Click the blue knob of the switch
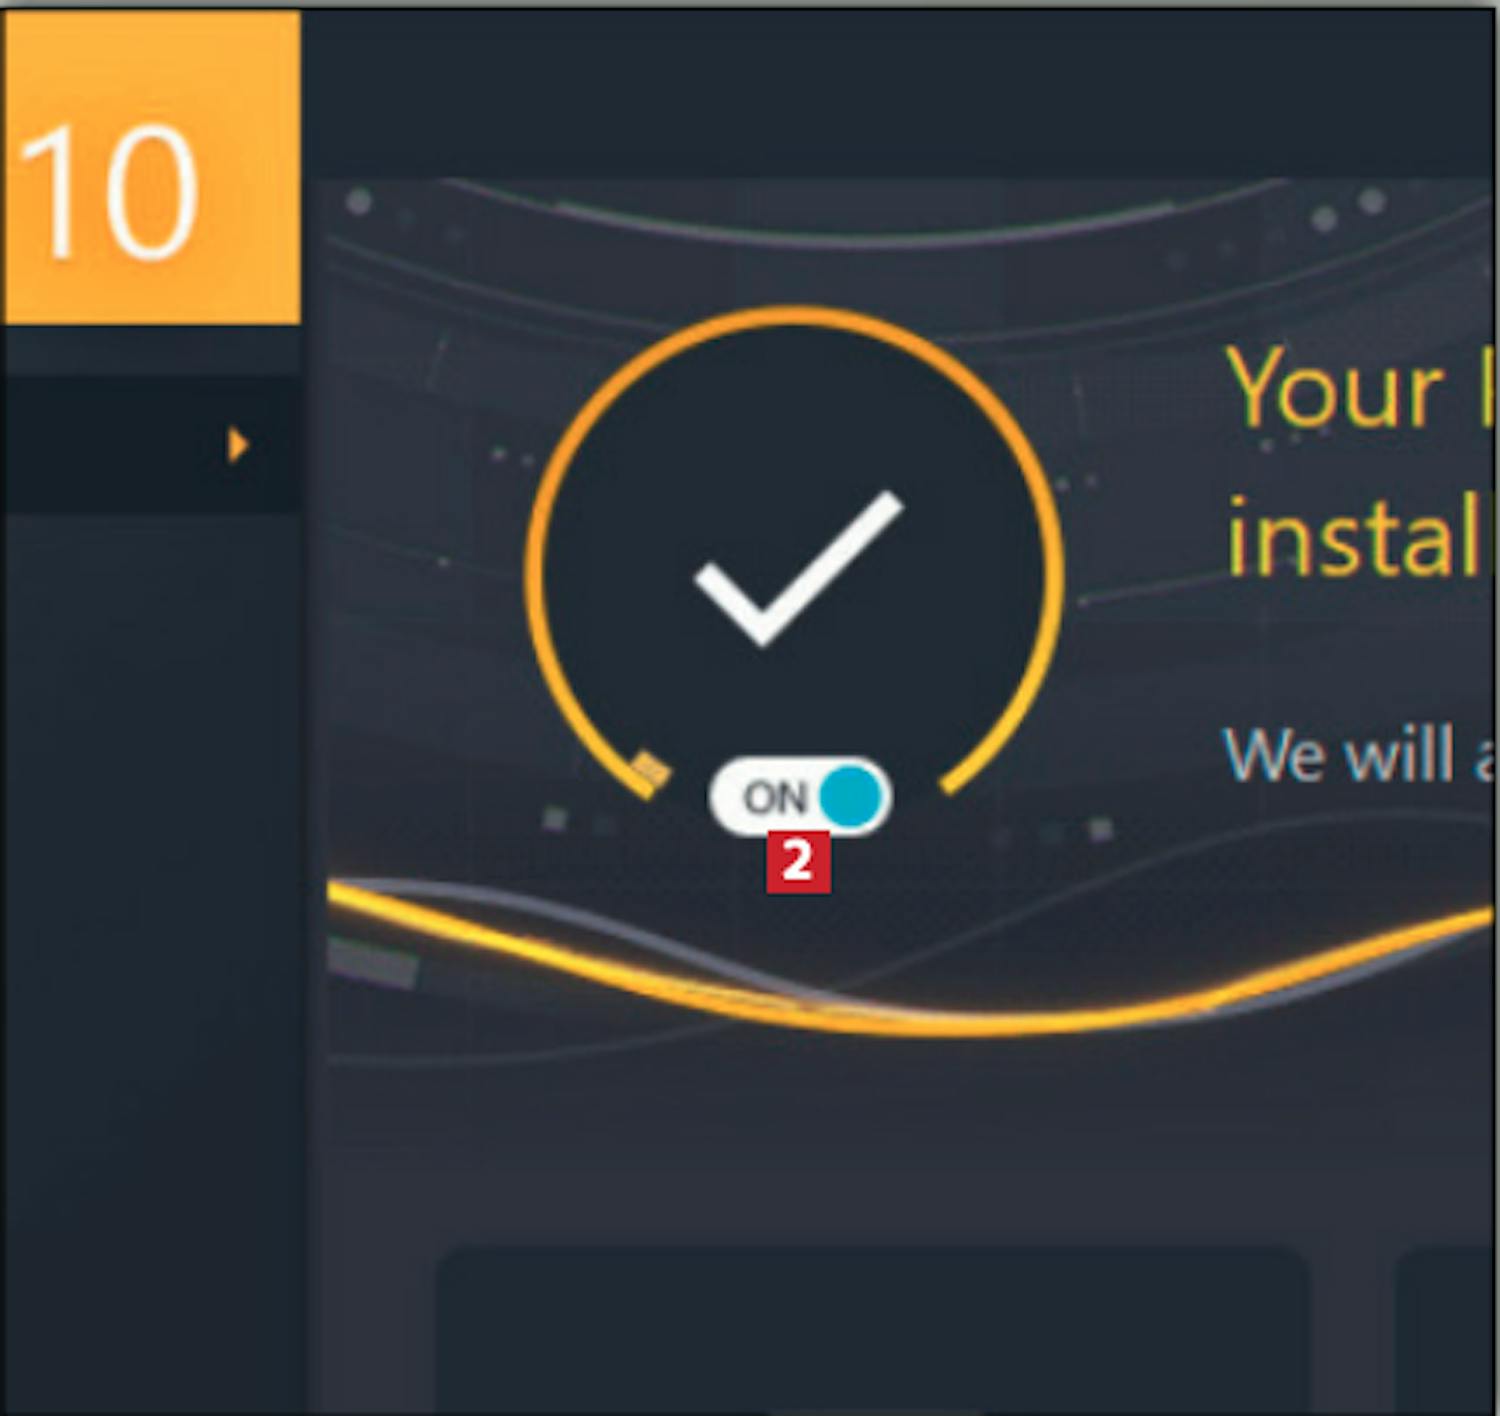 click(851, 797)
